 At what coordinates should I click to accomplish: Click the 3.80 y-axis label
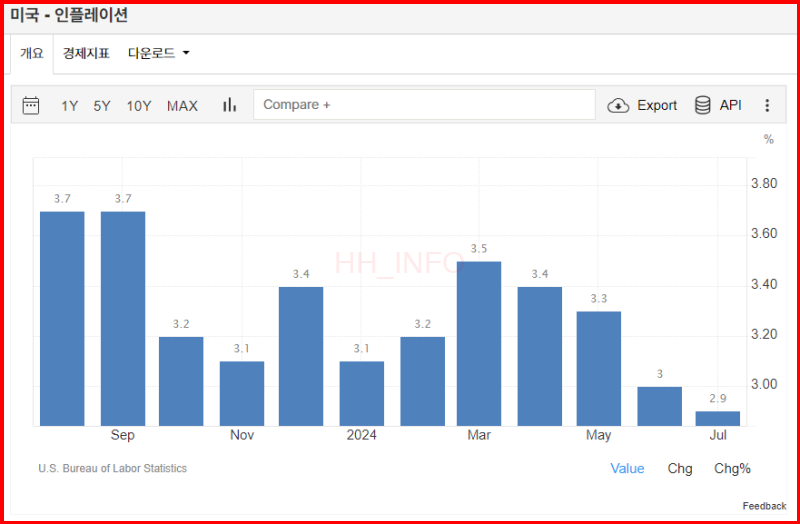click(764, 184)
